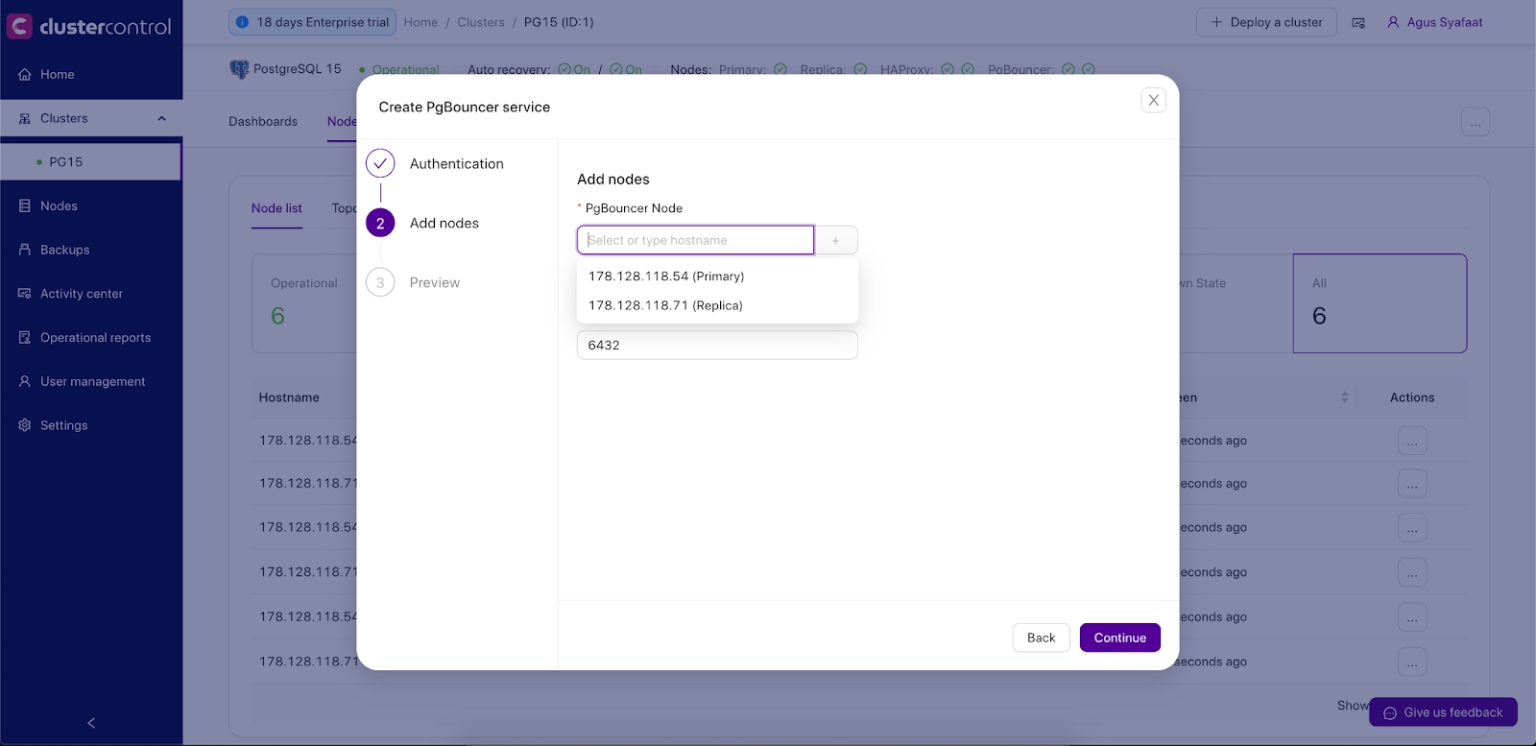Collapse the left sidebar with the chevron

click(90, 722)
